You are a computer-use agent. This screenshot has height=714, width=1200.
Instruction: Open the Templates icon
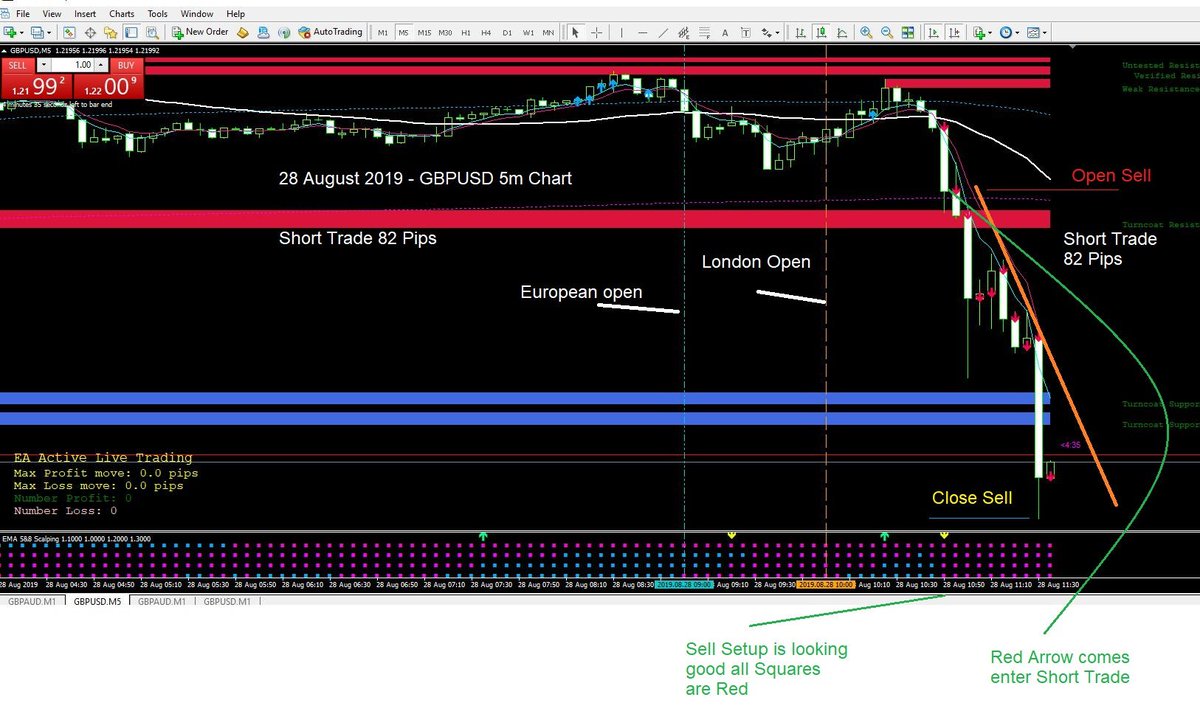pos(1033,32)
